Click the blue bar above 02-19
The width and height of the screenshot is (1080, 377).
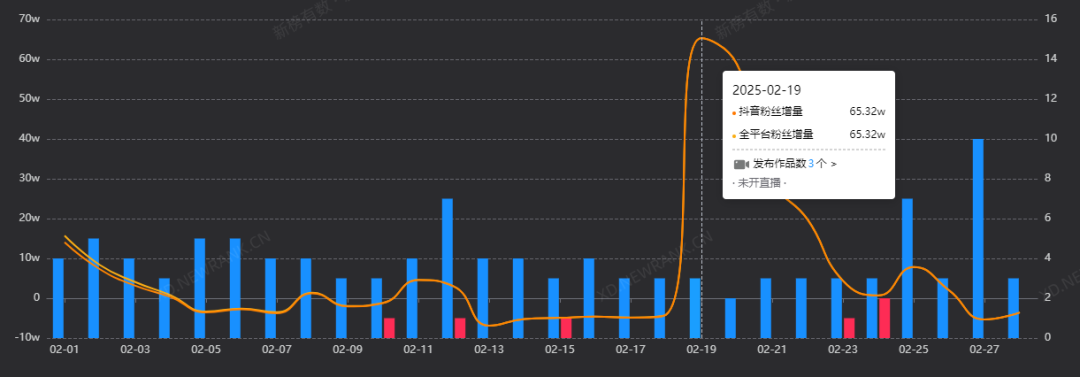(695, 308)
